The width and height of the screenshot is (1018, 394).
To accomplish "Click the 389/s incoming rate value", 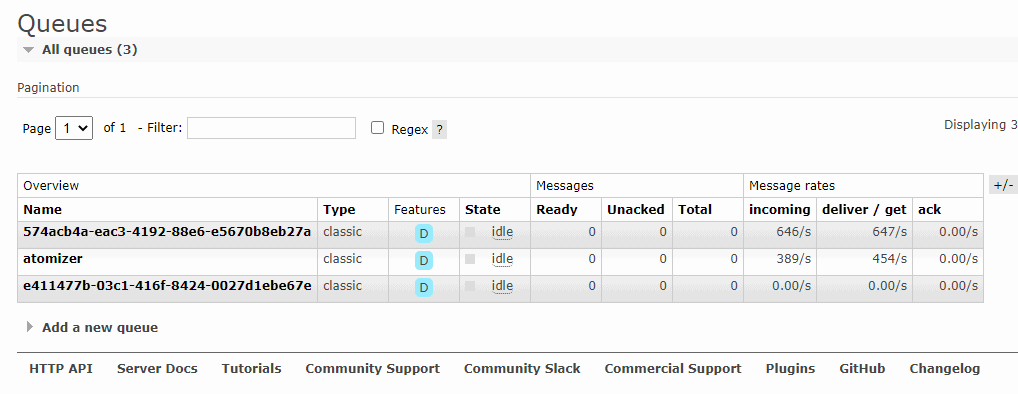I will pos(793,259).
